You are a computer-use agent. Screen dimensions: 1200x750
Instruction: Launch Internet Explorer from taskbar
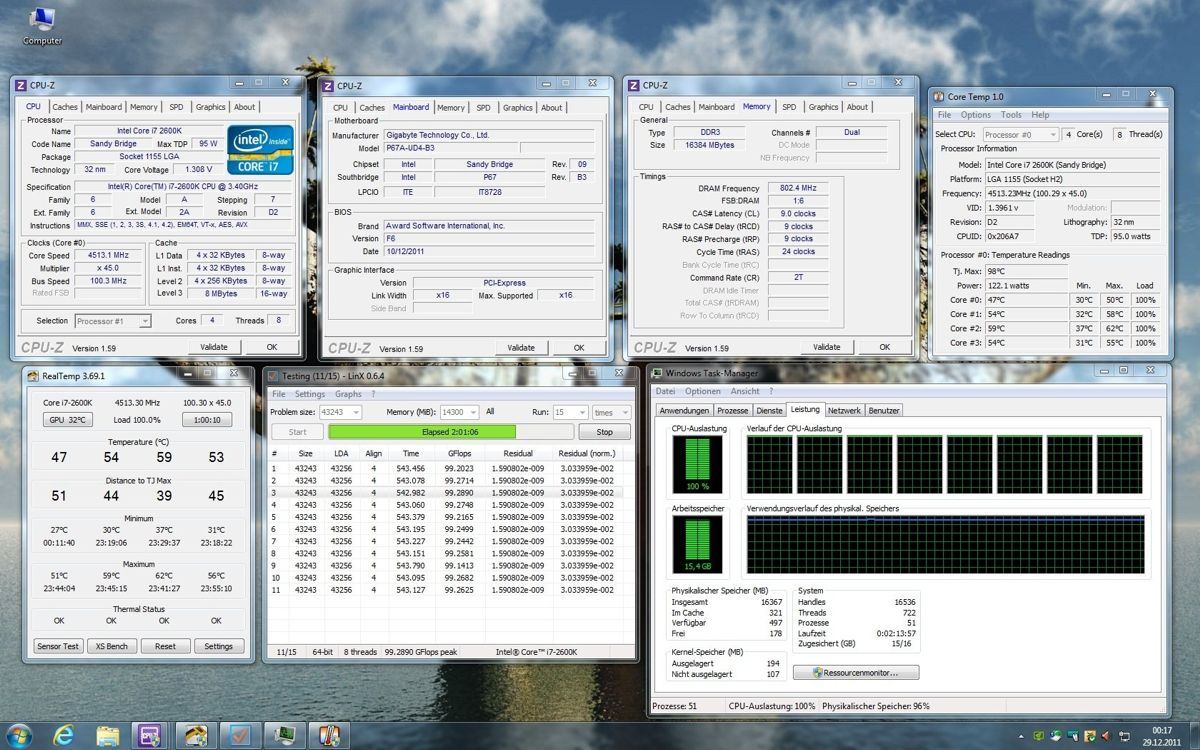pos(63,736)
